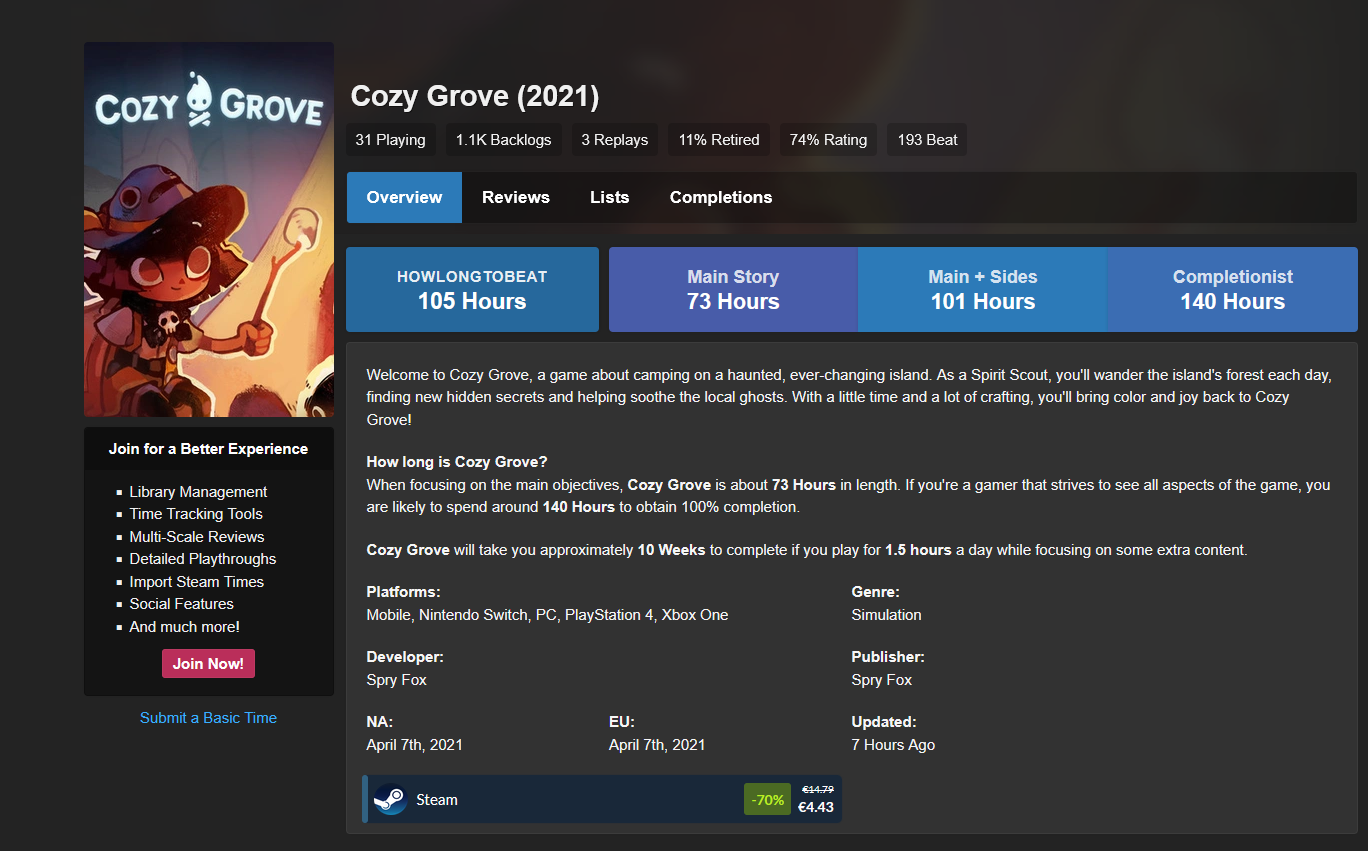Click the Spry Fox developer name
The image size is (1368, 851).
click(x=397, y=680)
